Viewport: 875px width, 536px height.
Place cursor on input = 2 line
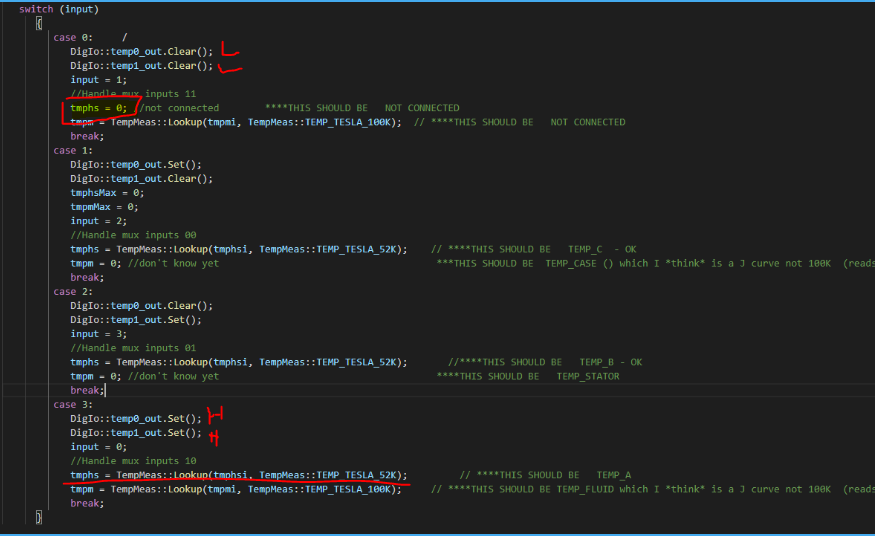[x=98, y=221]
